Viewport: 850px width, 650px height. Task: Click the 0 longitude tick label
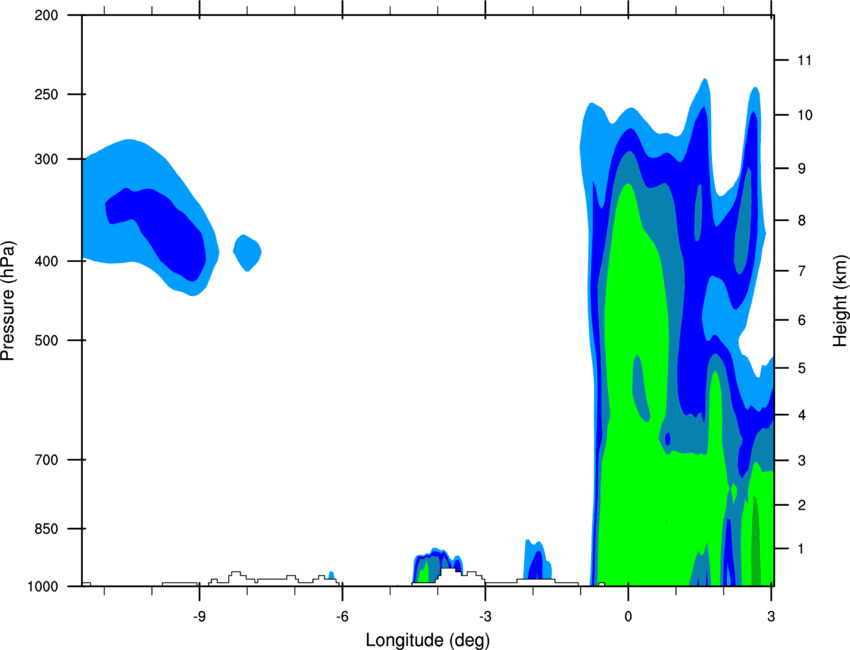point(628,617)
